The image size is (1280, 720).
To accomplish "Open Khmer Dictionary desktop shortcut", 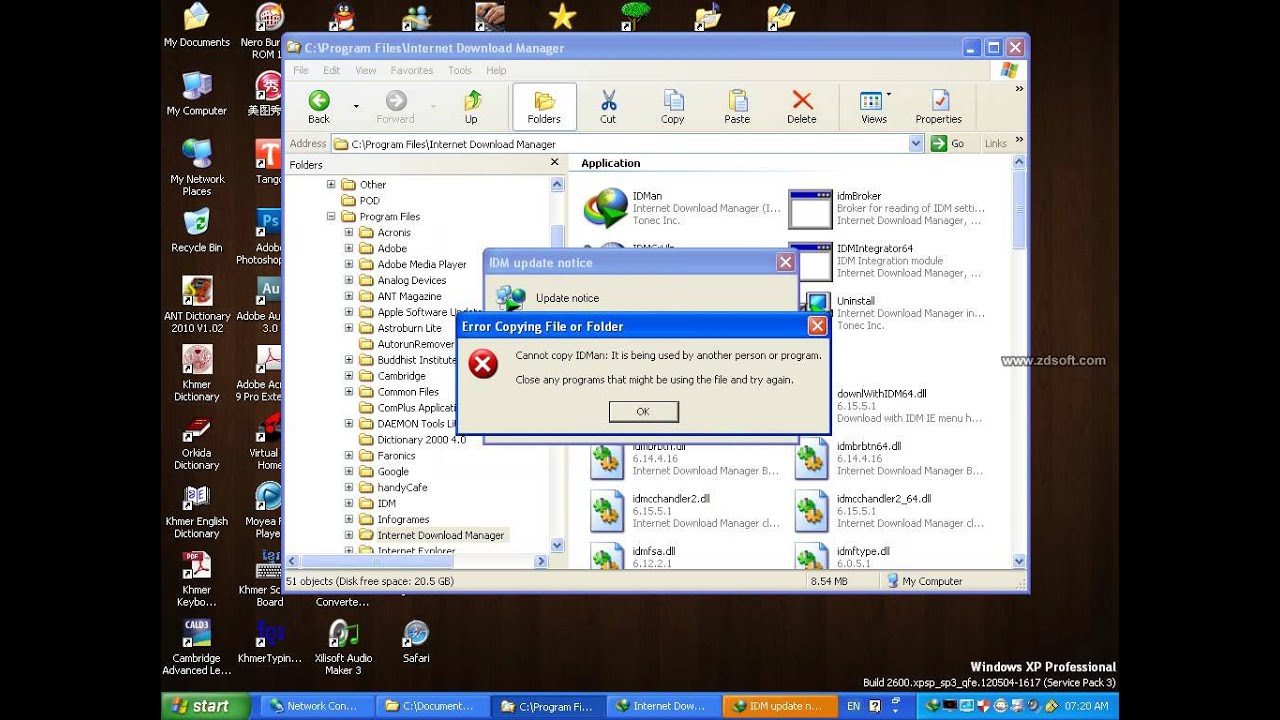I will tap(197, 374).
